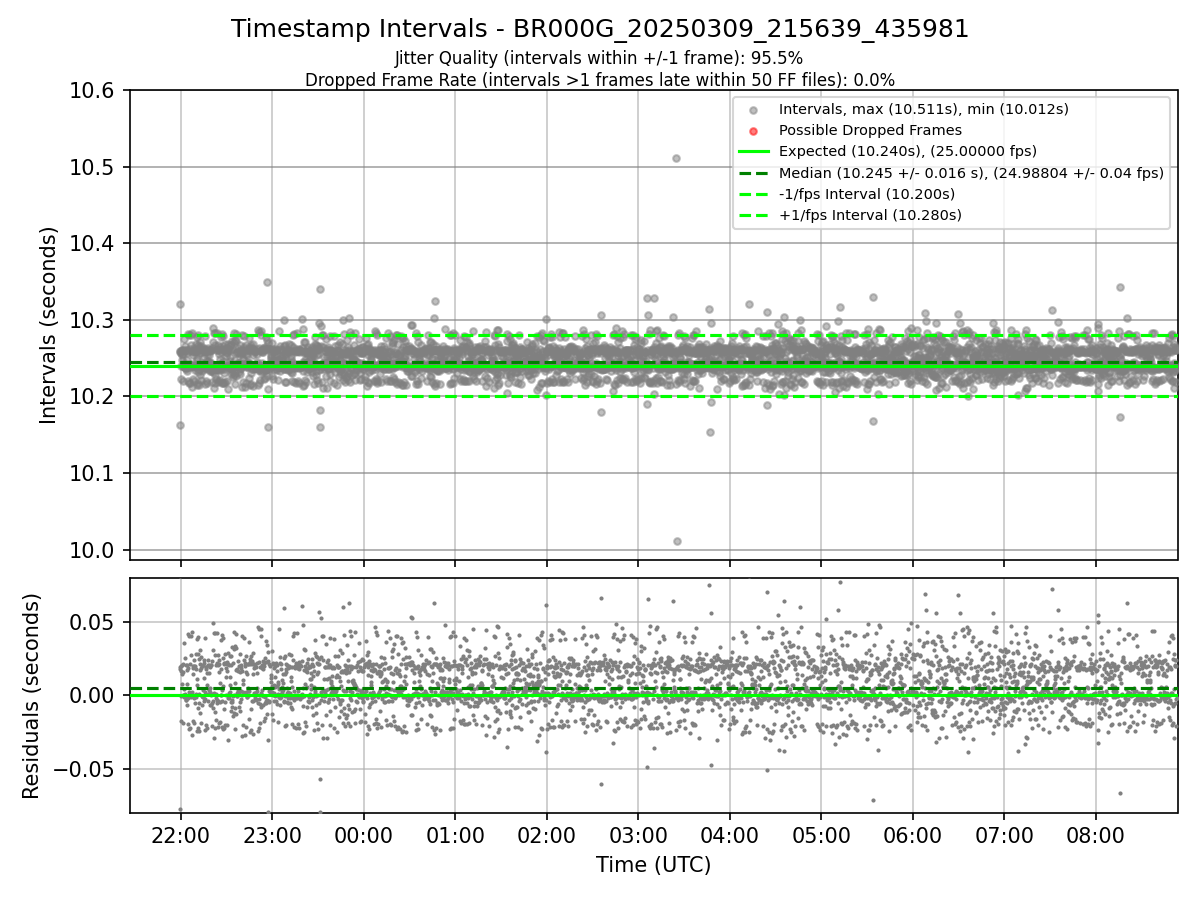Viewport: 1200px width, 900px height.
Task: Click the outlier point at the 10.012s minimum interval
Action: coord(677,541)
